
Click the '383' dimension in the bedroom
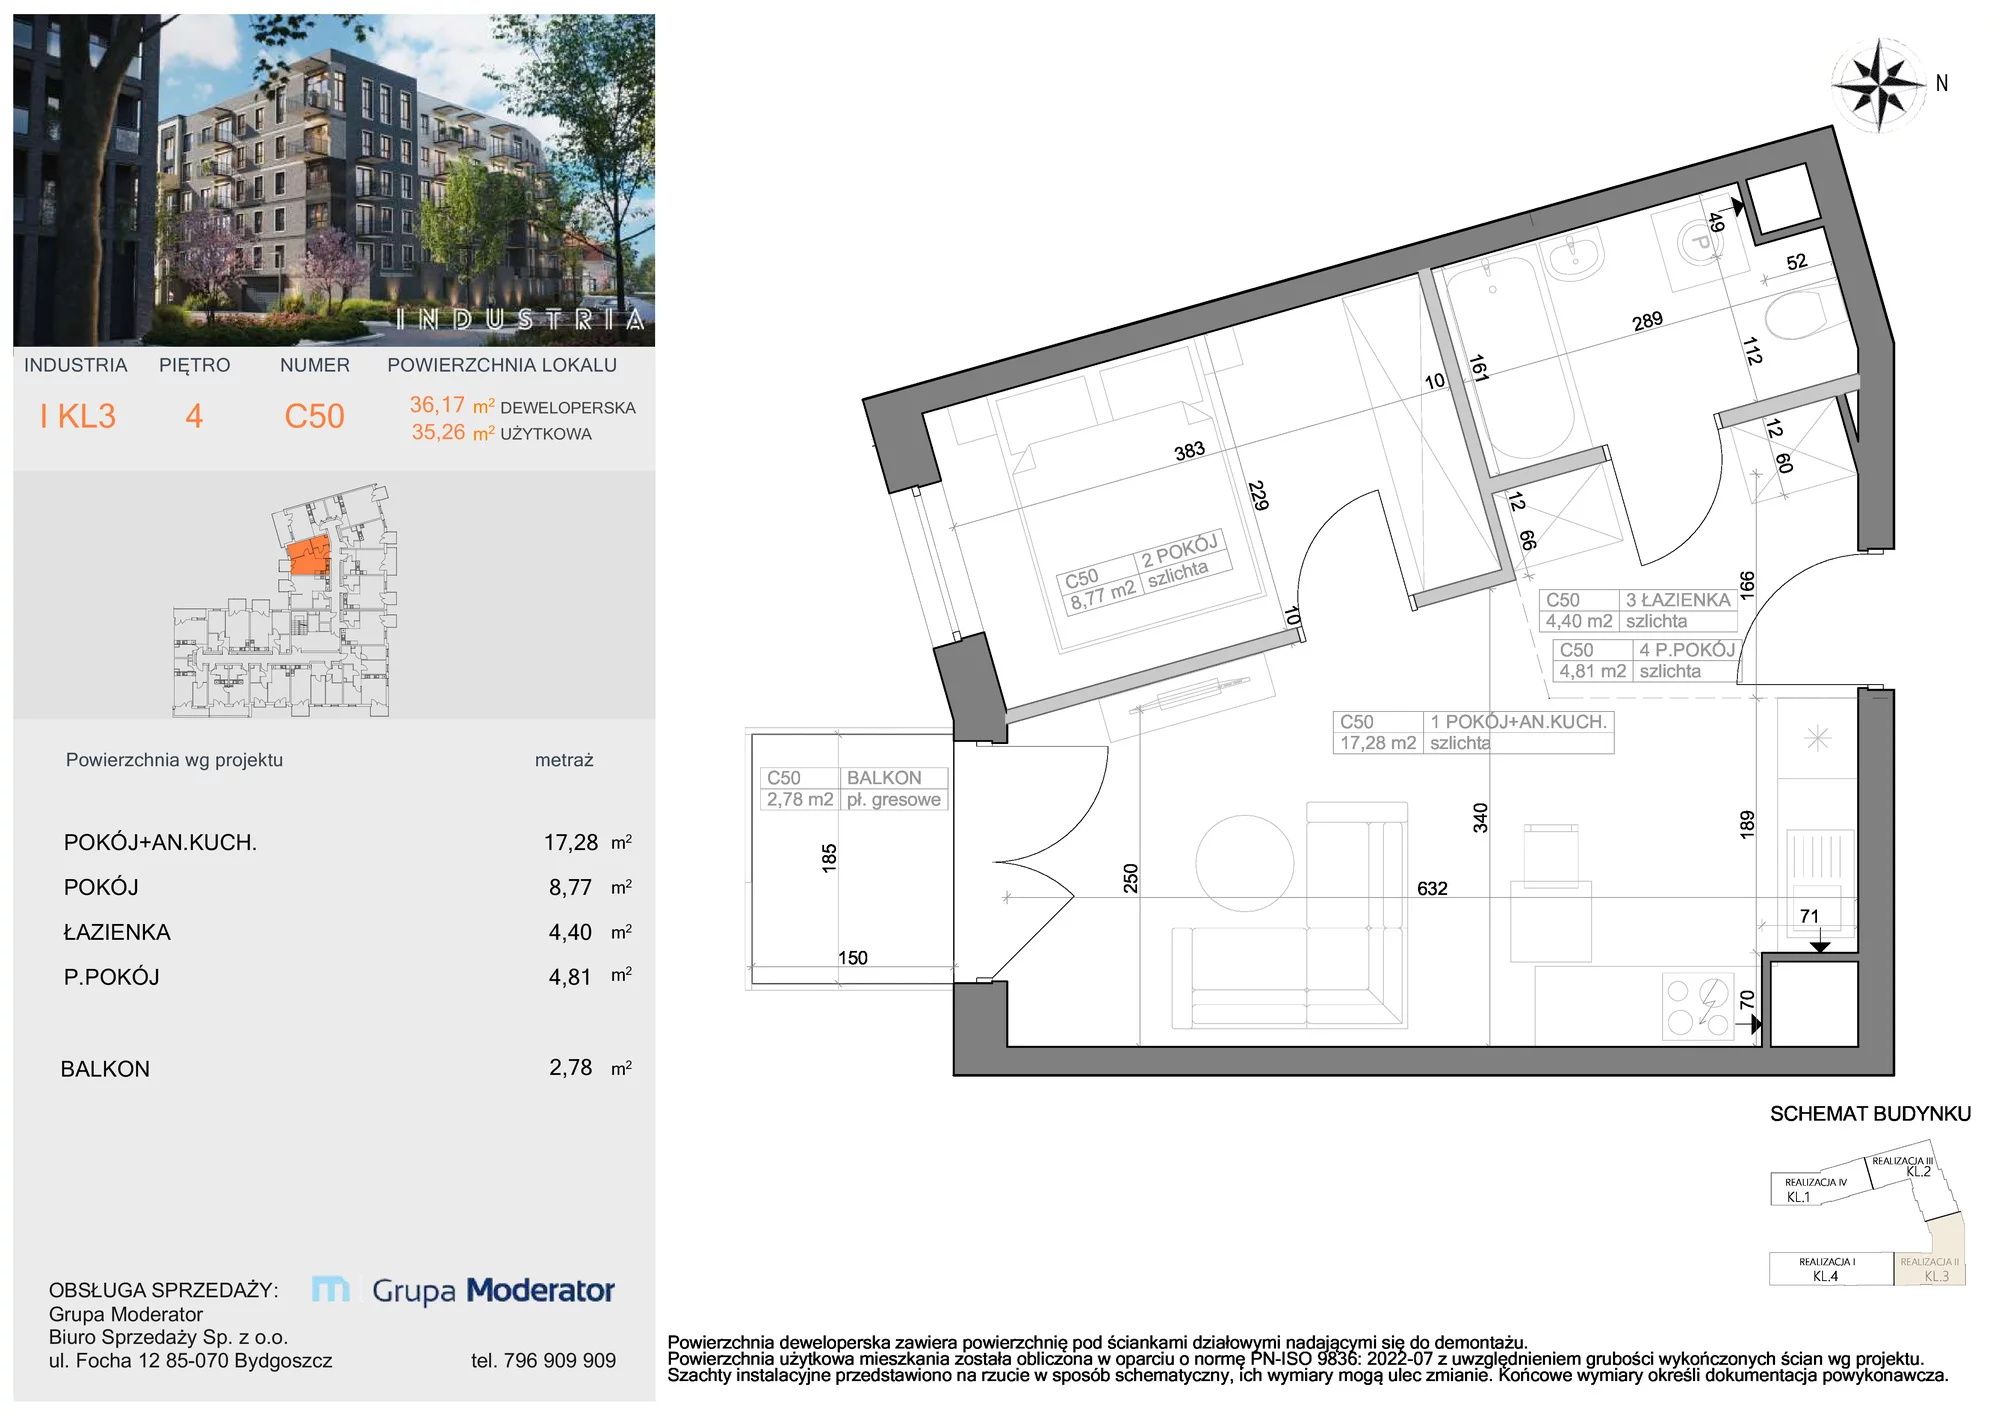click(1189, 451)
